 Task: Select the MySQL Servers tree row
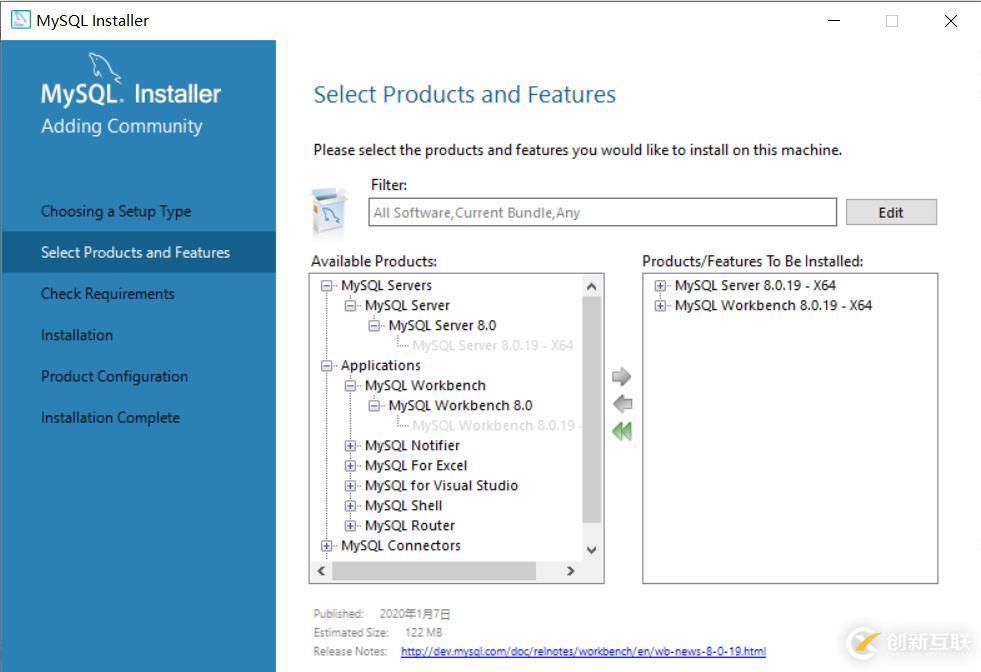pyautogui.click(x=386, y=285)
